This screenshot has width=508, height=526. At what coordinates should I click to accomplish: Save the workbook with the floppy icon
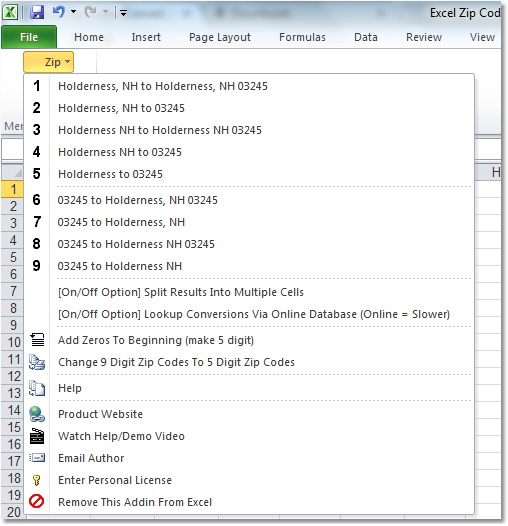(37, 13)
